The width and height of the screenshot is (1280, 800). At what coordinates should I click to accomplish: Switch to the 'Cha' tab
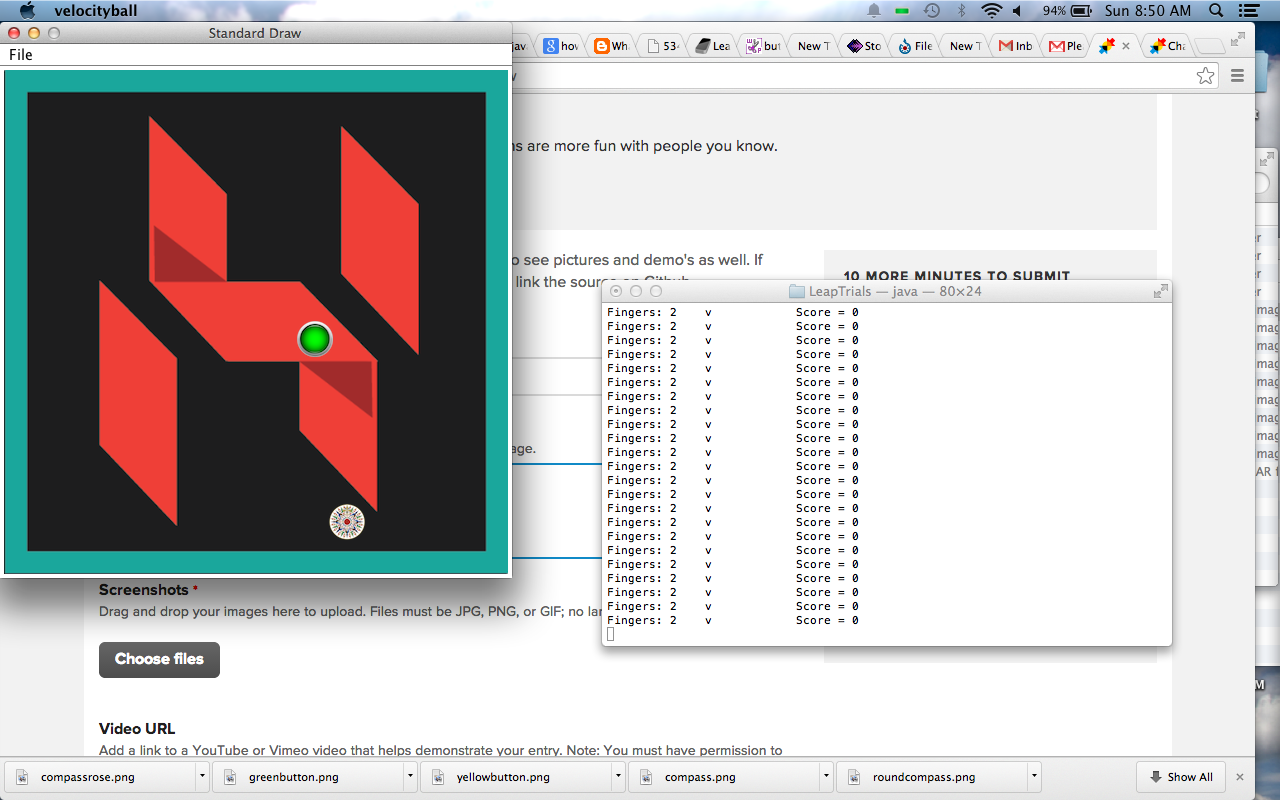click(1168, 46)
